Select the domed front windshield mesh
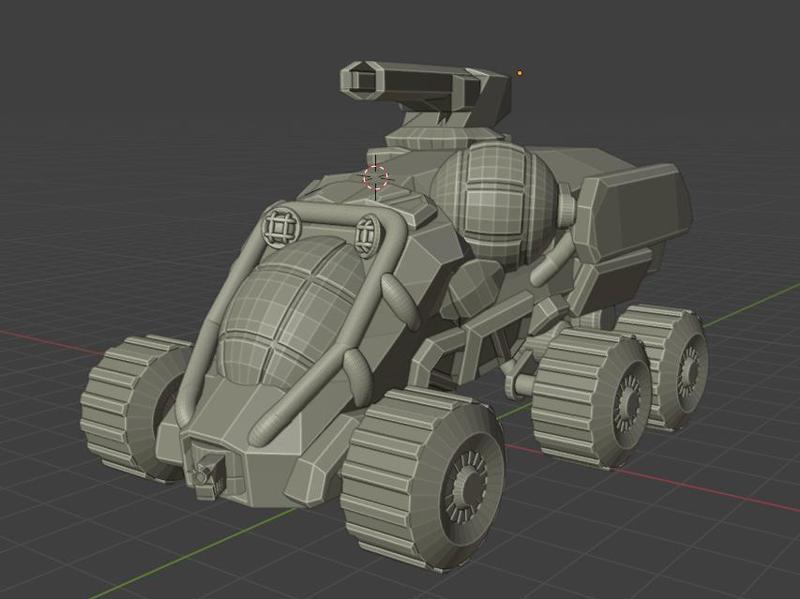This screenshot has width=800, height=599. click(291, 311)
